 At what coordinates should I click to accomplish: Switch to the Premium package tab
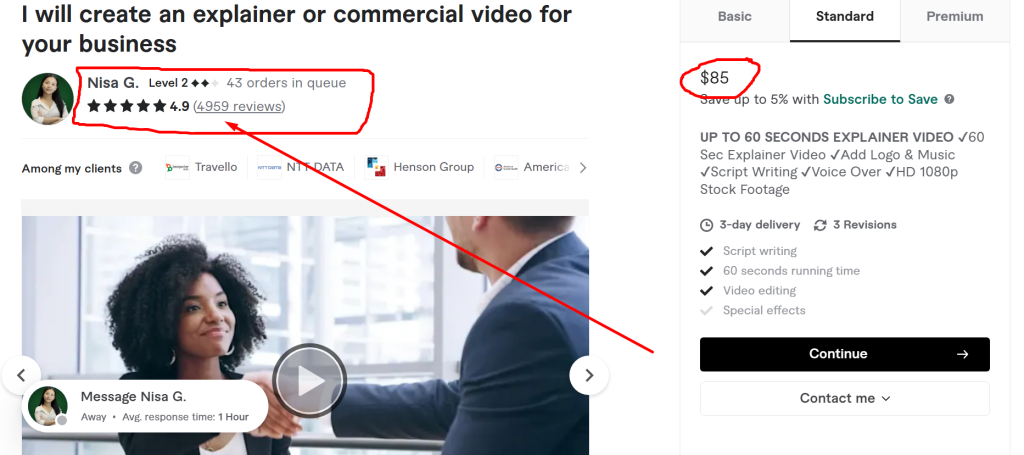(x=955, y=17)
